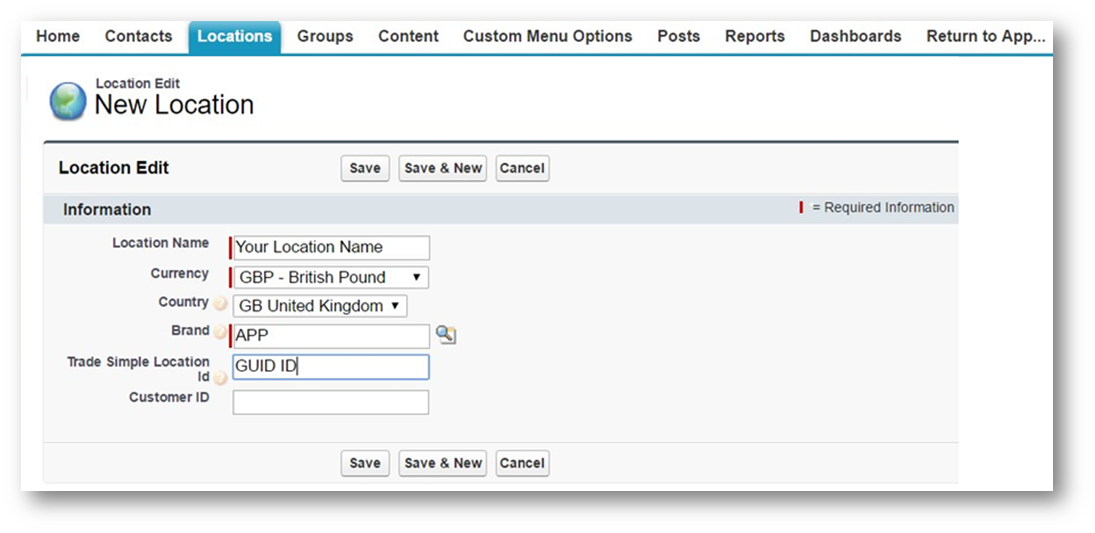Open the Currency dropdown showing GBP
Image resolution: width=1095 pixels, height=533 pixels.
tap(331, 277)
